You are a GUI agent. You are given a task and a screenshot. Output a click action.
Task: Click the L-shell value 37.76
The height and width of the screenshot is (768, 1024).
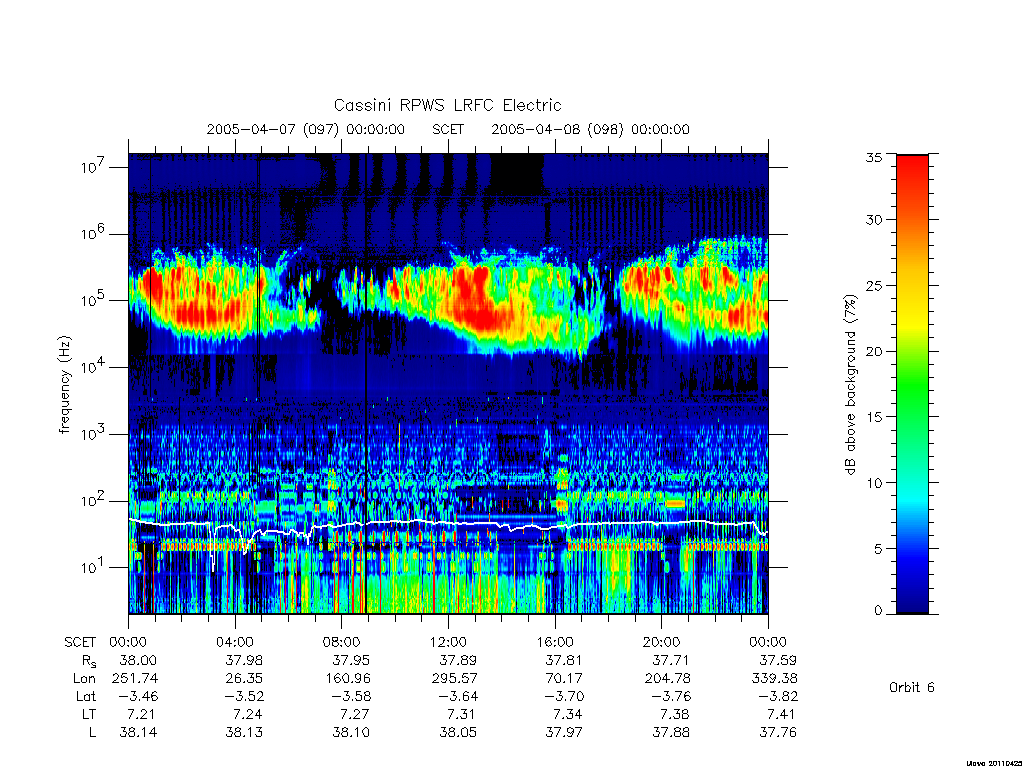coord(778,732)
